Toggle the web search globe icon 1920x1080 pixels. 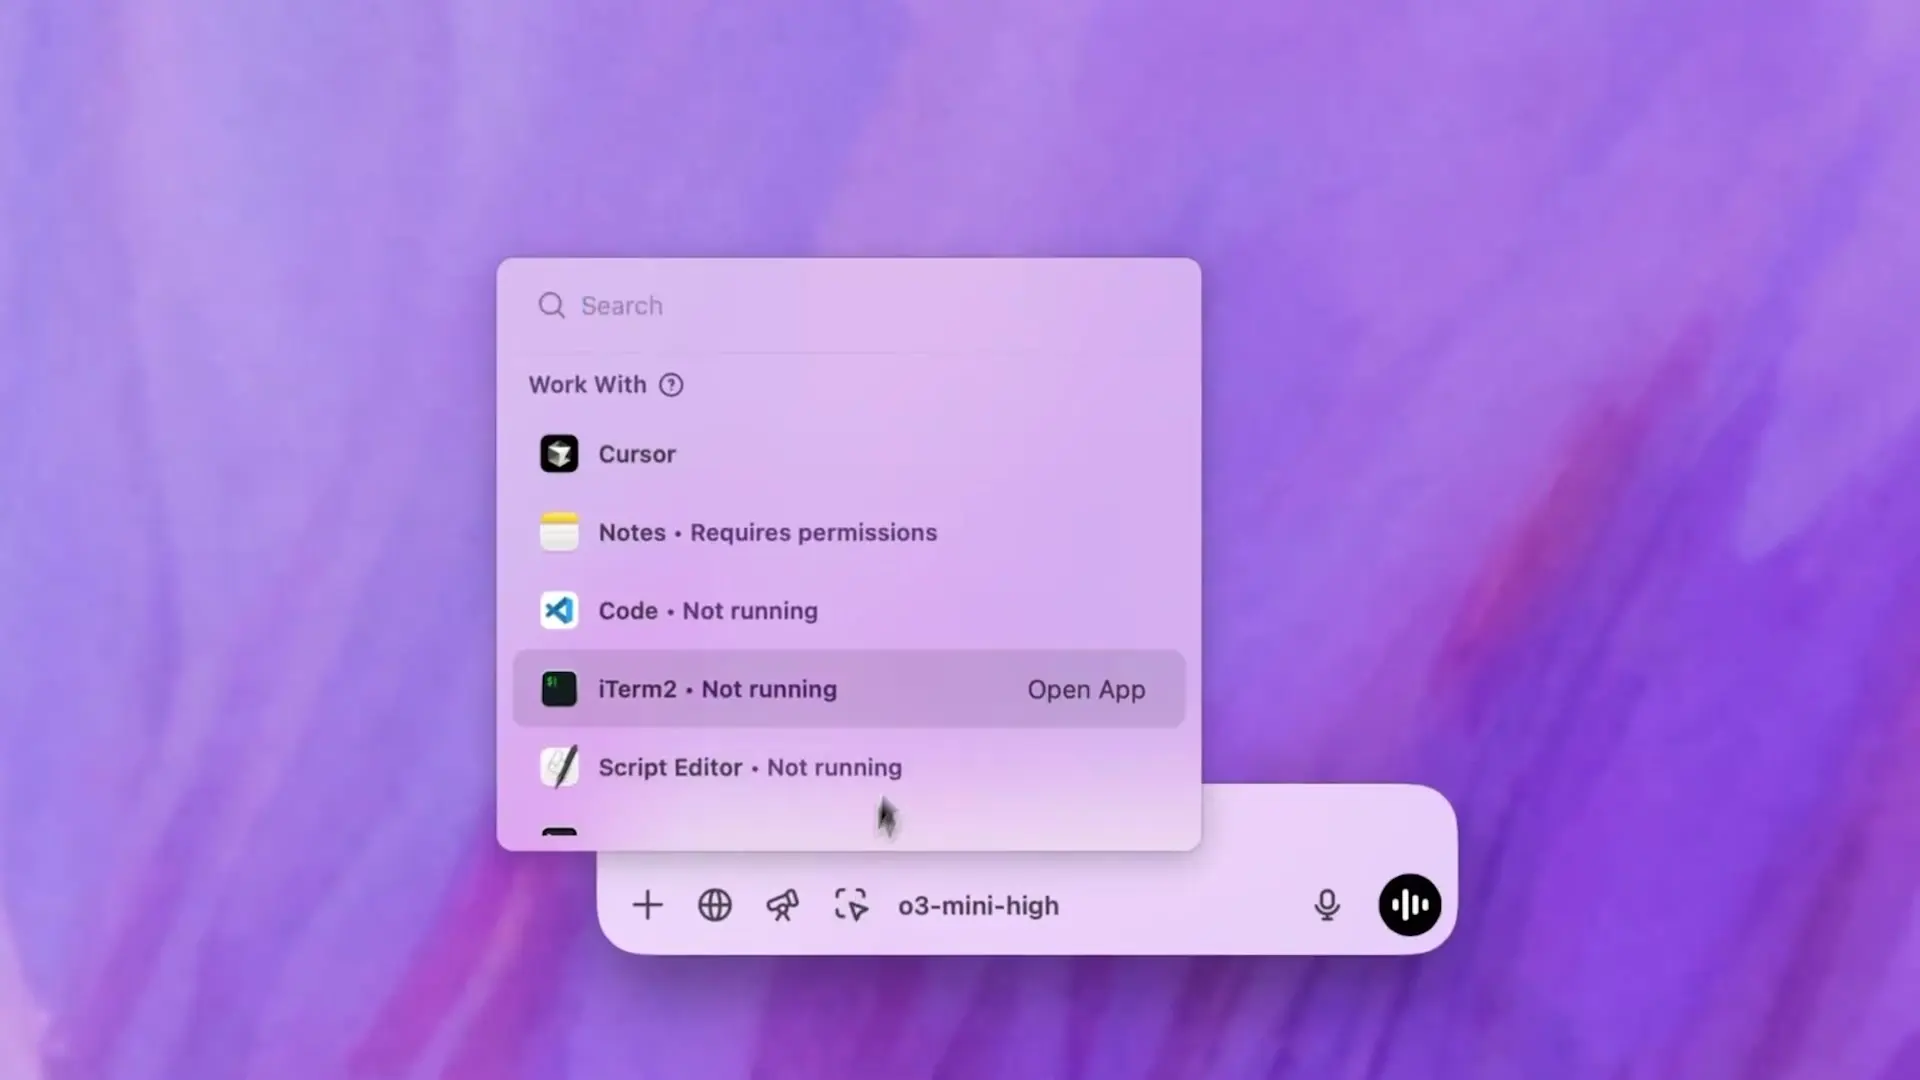click(x=715, y=905)
